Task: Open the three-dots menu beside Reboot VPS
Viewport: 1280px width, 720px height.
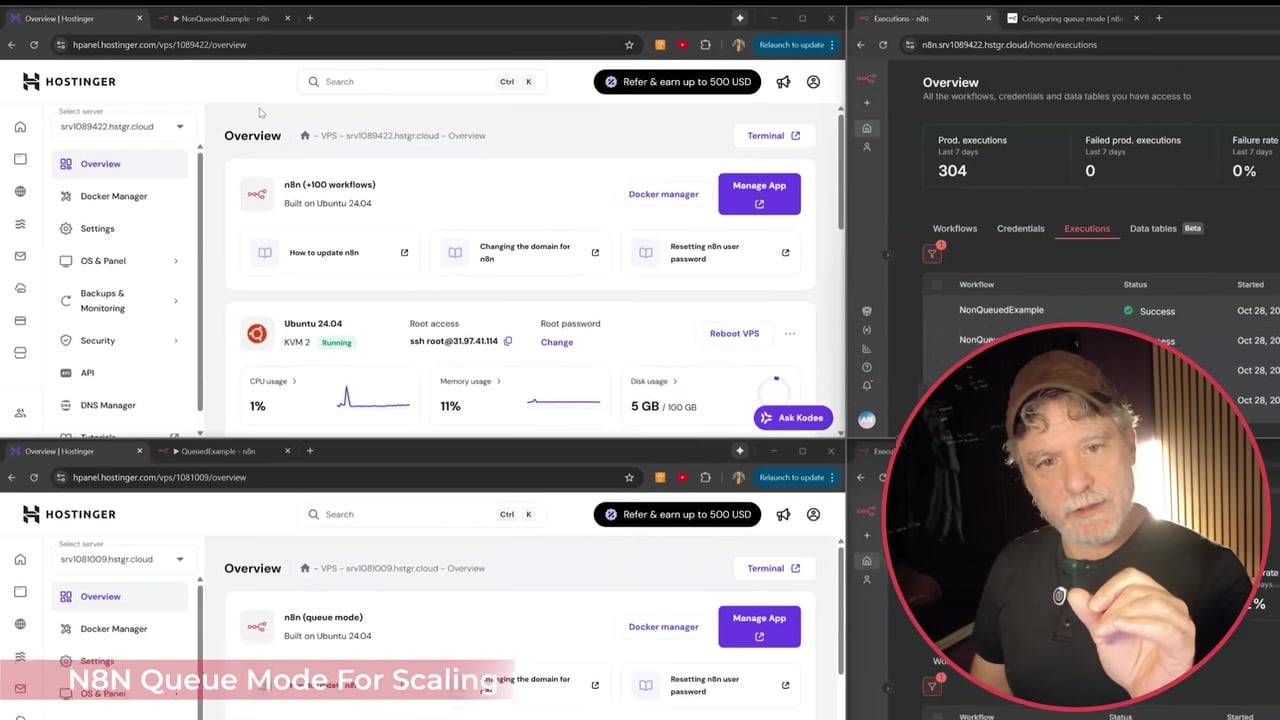Action: pos(790,334)
